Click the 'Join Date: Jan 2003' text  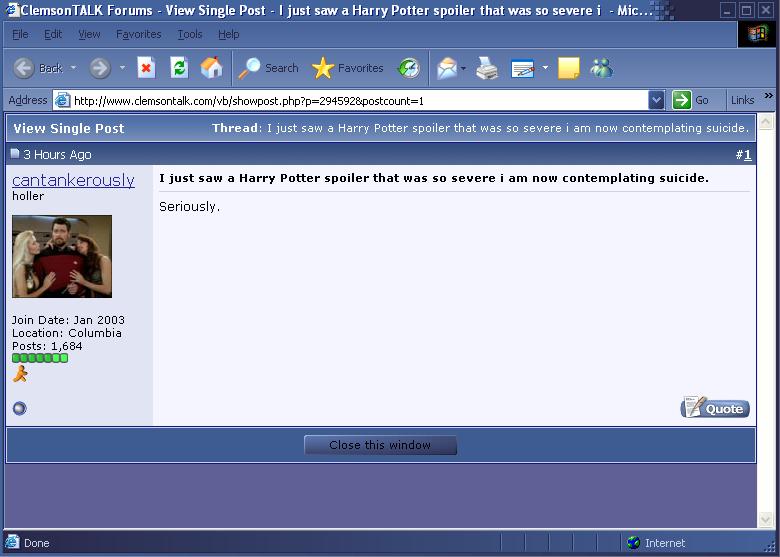tap(68, 320)
